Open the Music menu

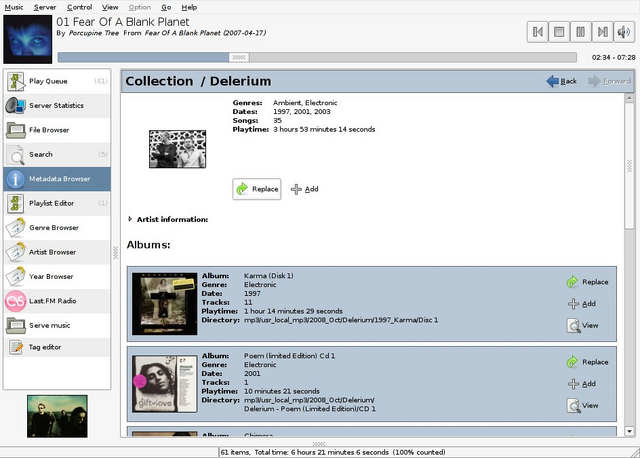[14, 7]
